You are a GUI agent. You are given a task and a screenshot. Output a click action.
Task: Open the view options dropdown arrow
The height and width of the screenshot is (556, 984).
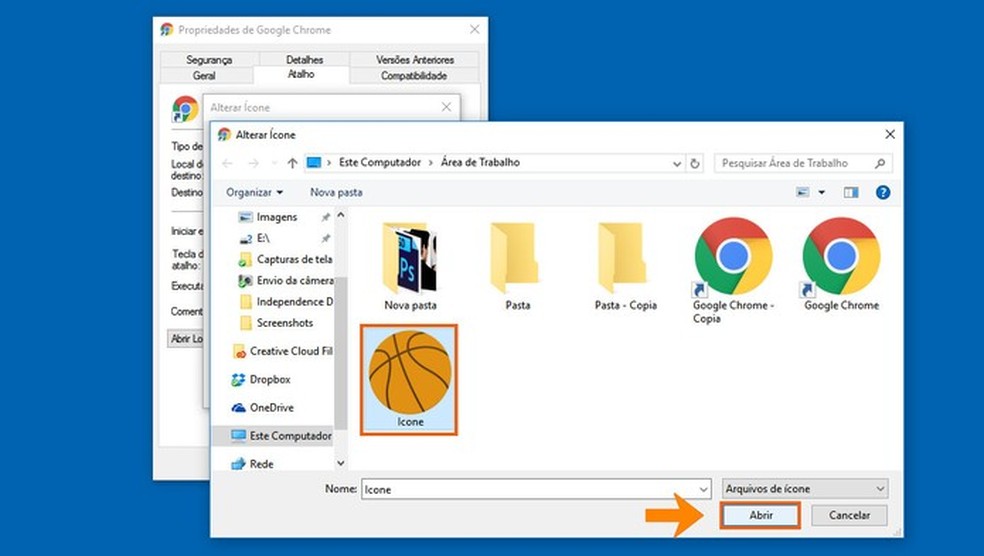coord(821,192)
